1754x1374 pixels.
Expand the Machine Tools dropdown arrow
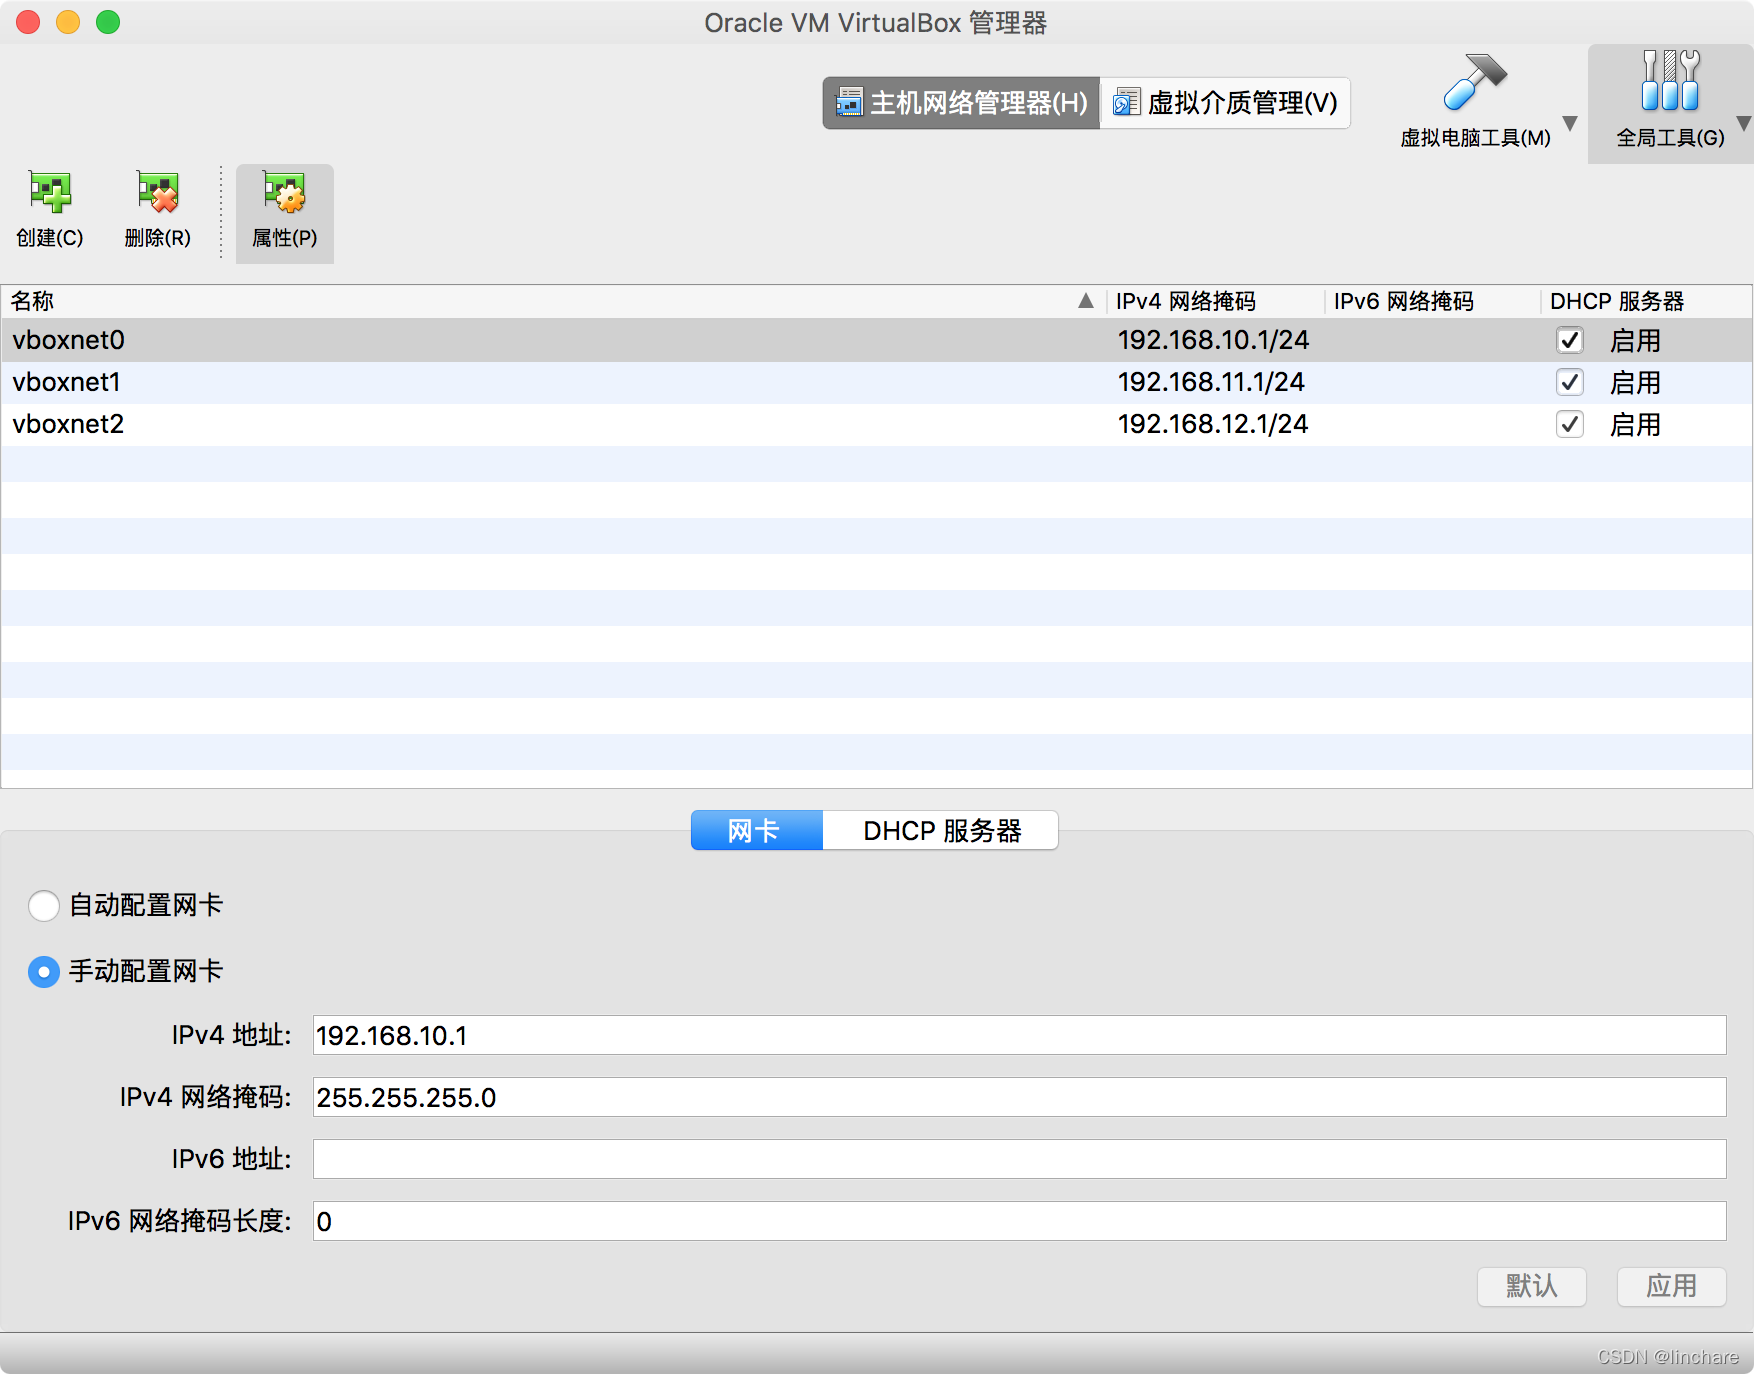click(x=1570, y=123)
